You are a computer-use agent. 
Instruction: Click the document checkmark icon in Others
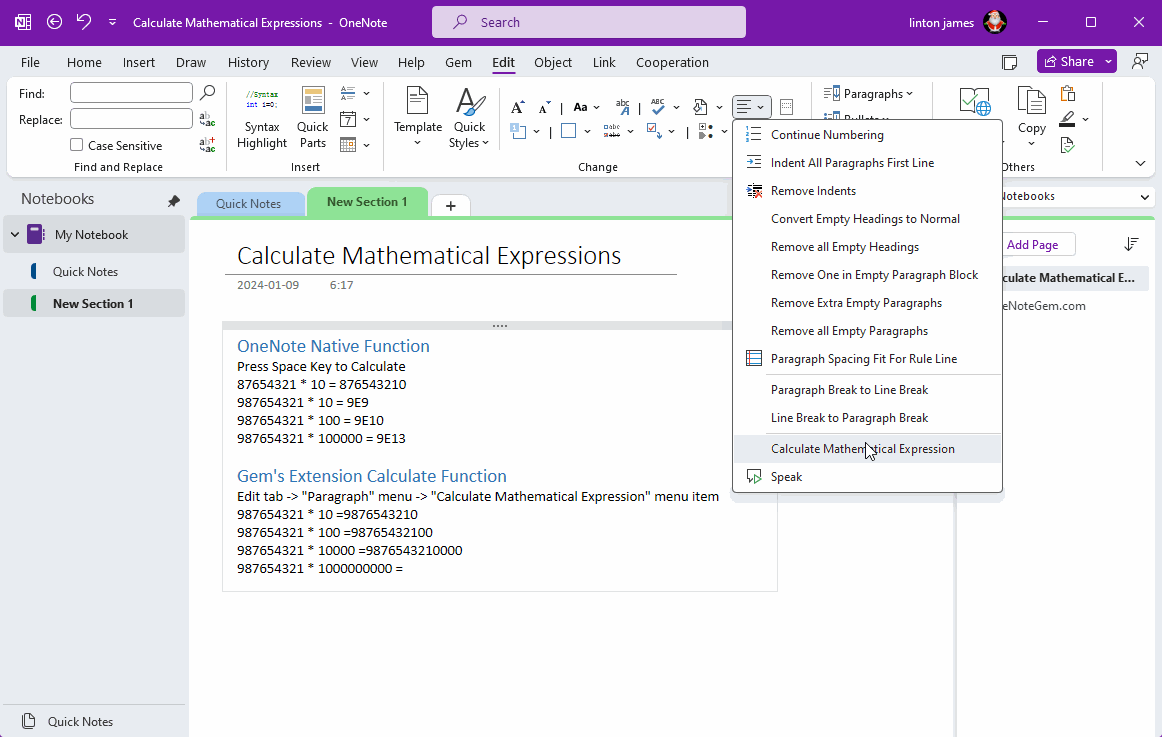[1067, 144]
